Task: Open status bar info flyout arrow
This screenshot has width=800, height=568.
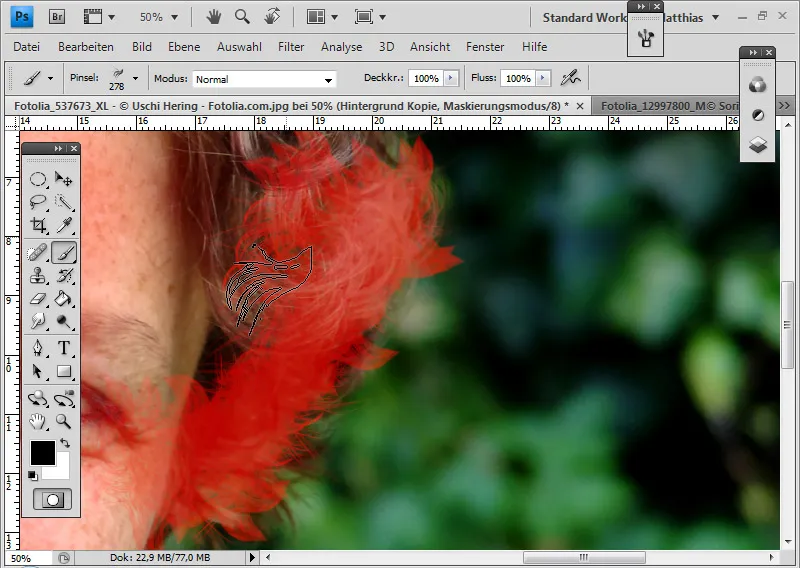Action: click(x=252, y=557)
